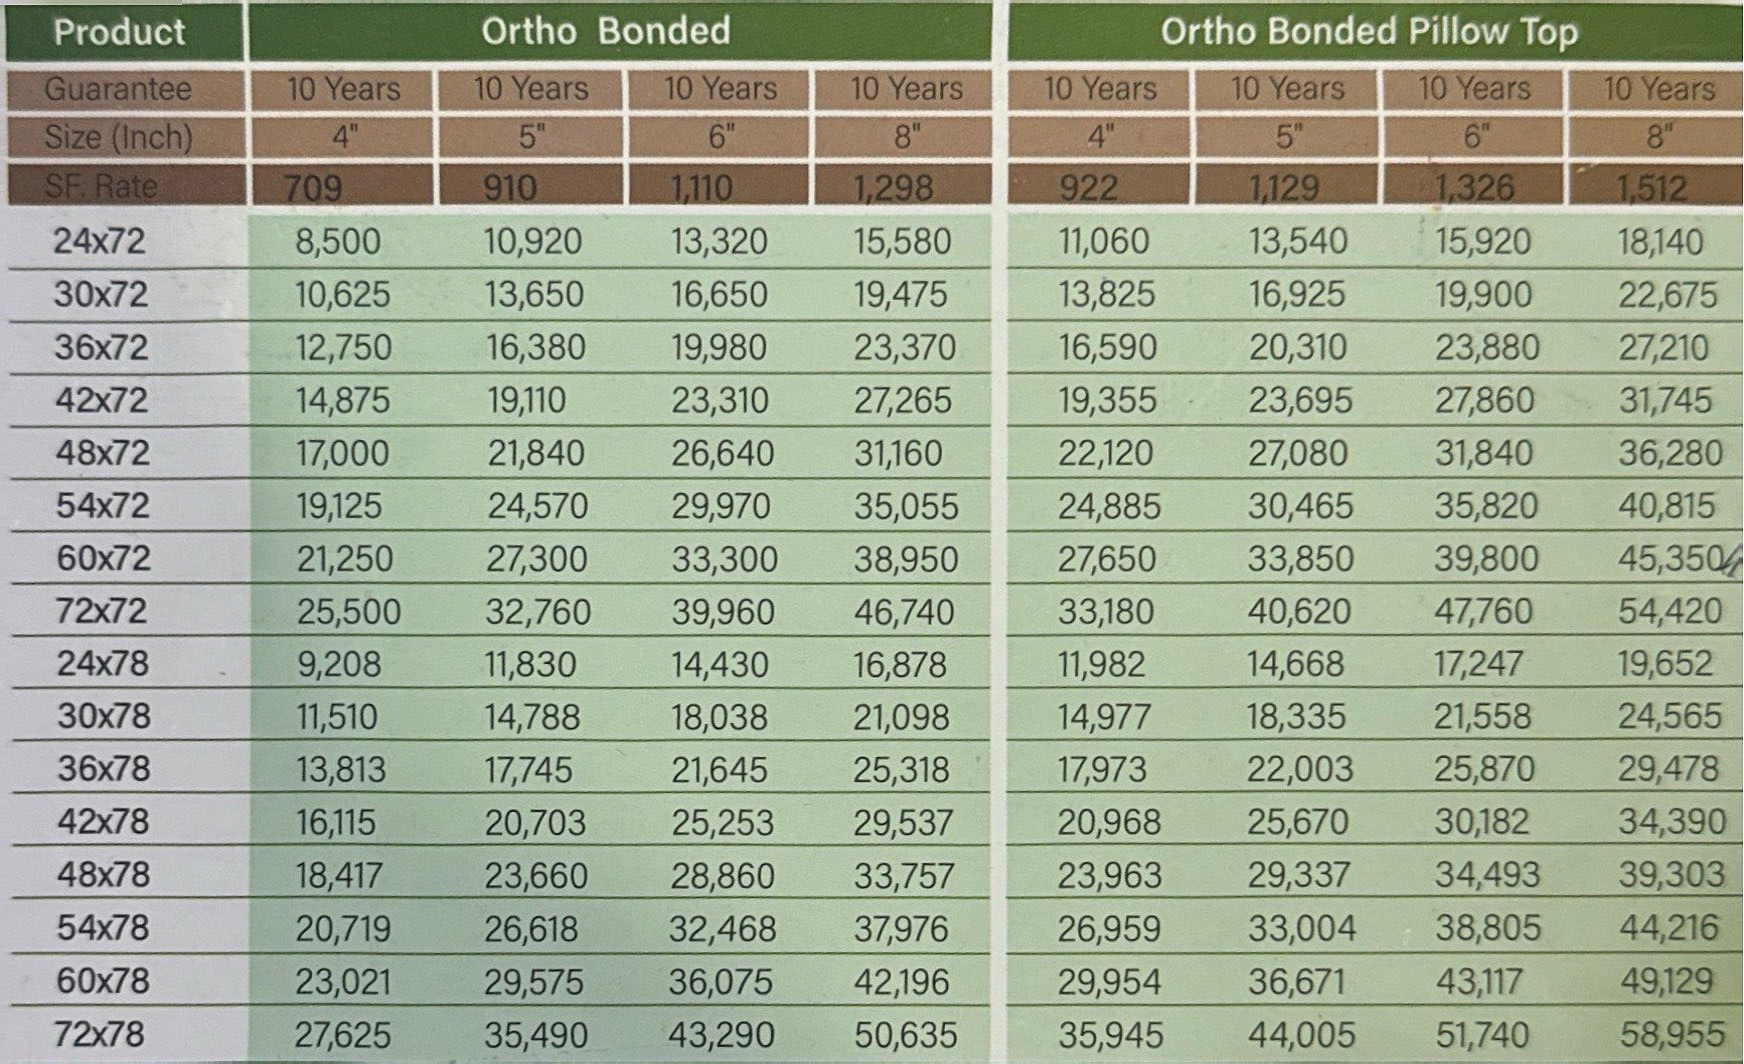Select the 11,982 price cell
This screenshot has height=1064, width=1744.
point(1102,664)
